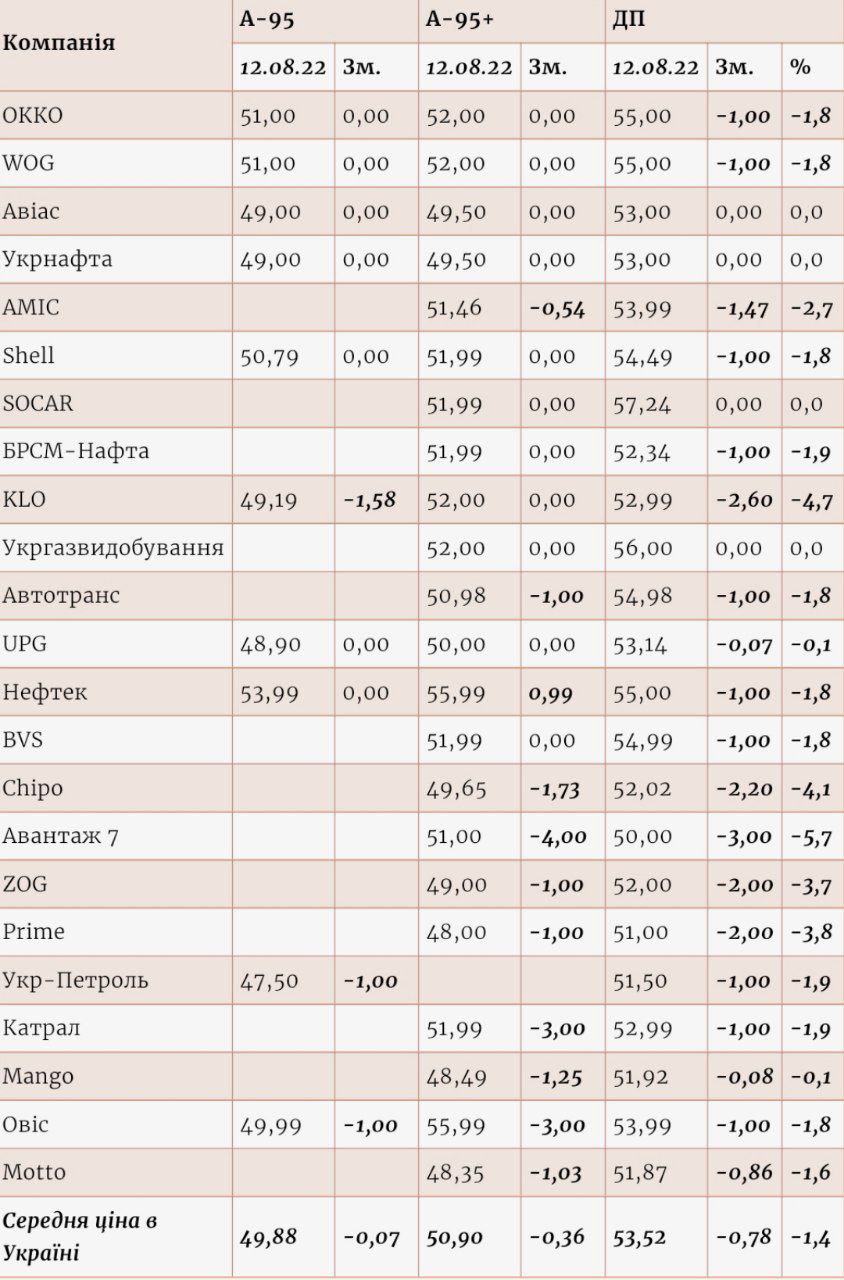Select the А-95 column header
This screenshot has height=1280, width=844.
pos(267,20)
